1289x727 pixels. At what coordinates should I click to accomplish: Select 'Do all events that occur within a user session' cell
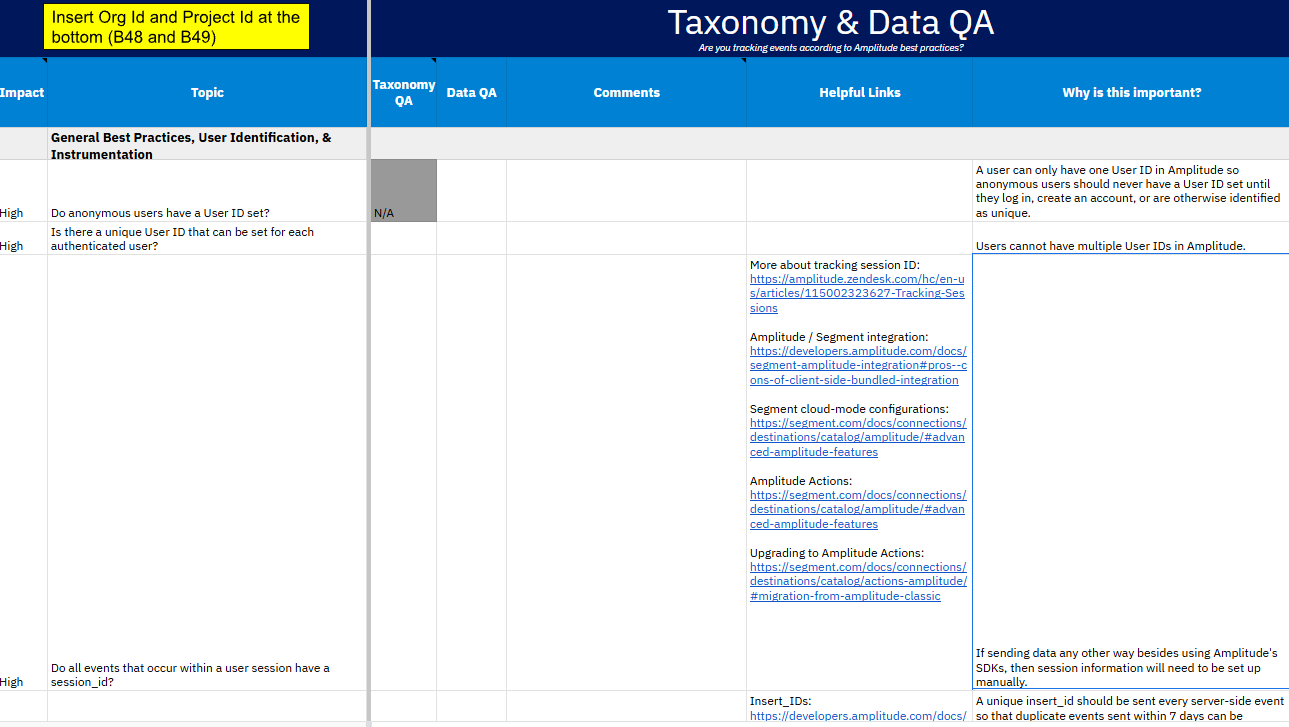tap(207, 473)
